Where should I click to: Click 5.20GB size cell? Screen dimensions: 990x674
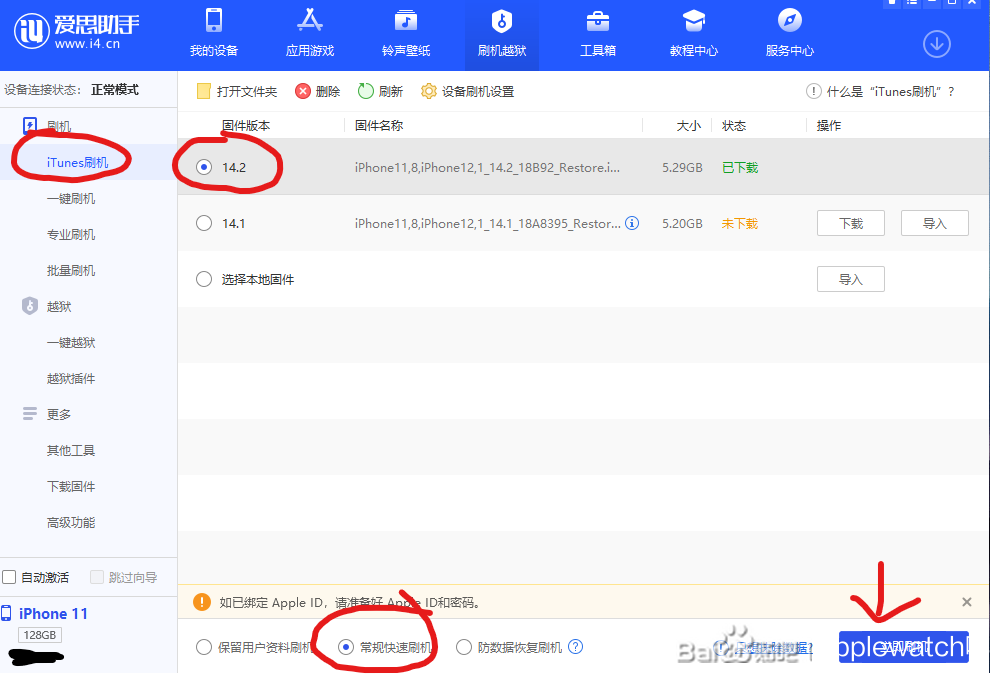coord(682,223)
